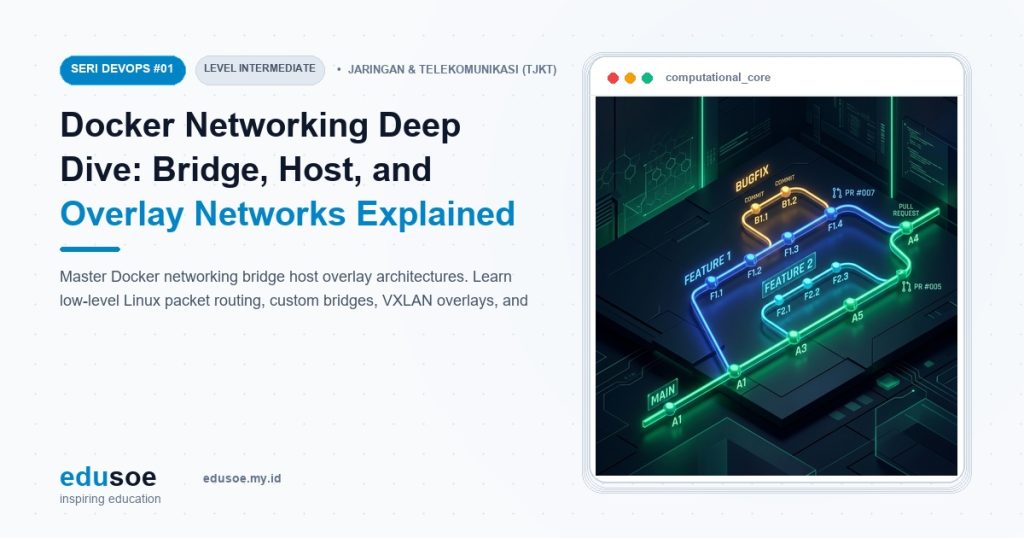Select commit node F1.1
Screen dimensions: 1024x538
(712, 281)
